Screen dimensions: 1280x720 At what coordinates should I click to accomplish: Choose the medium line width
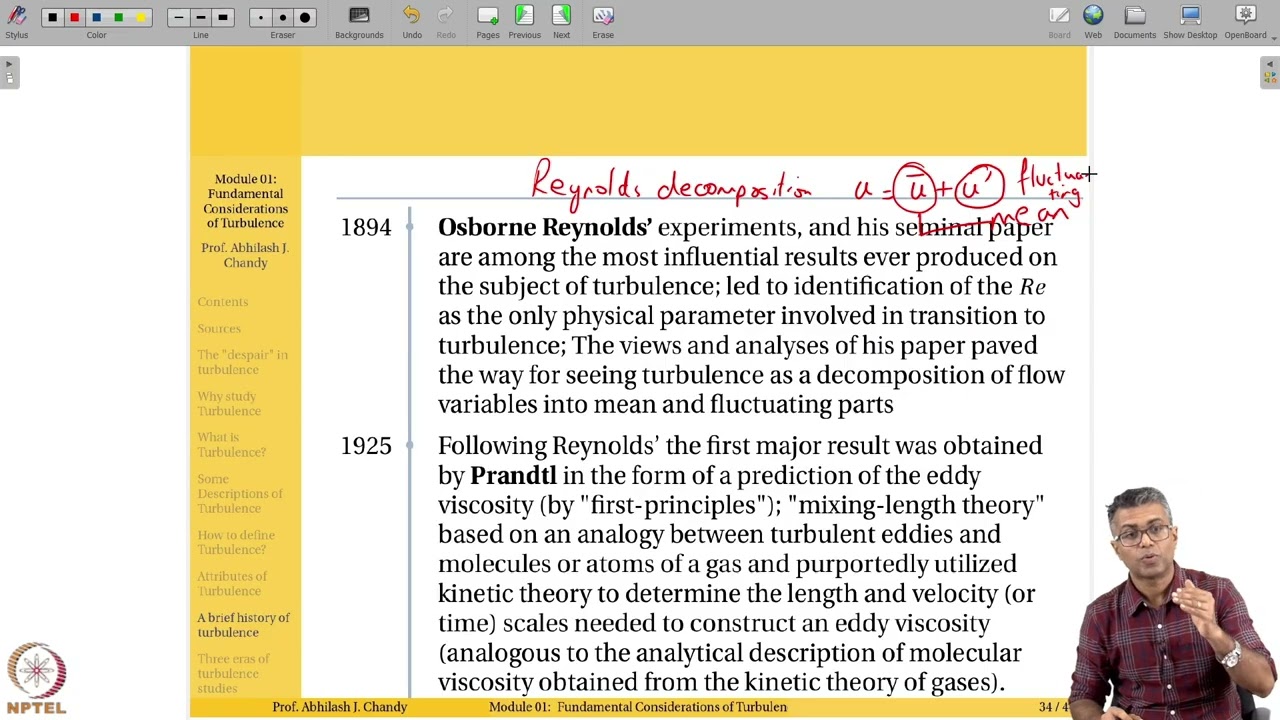point(200,17)
